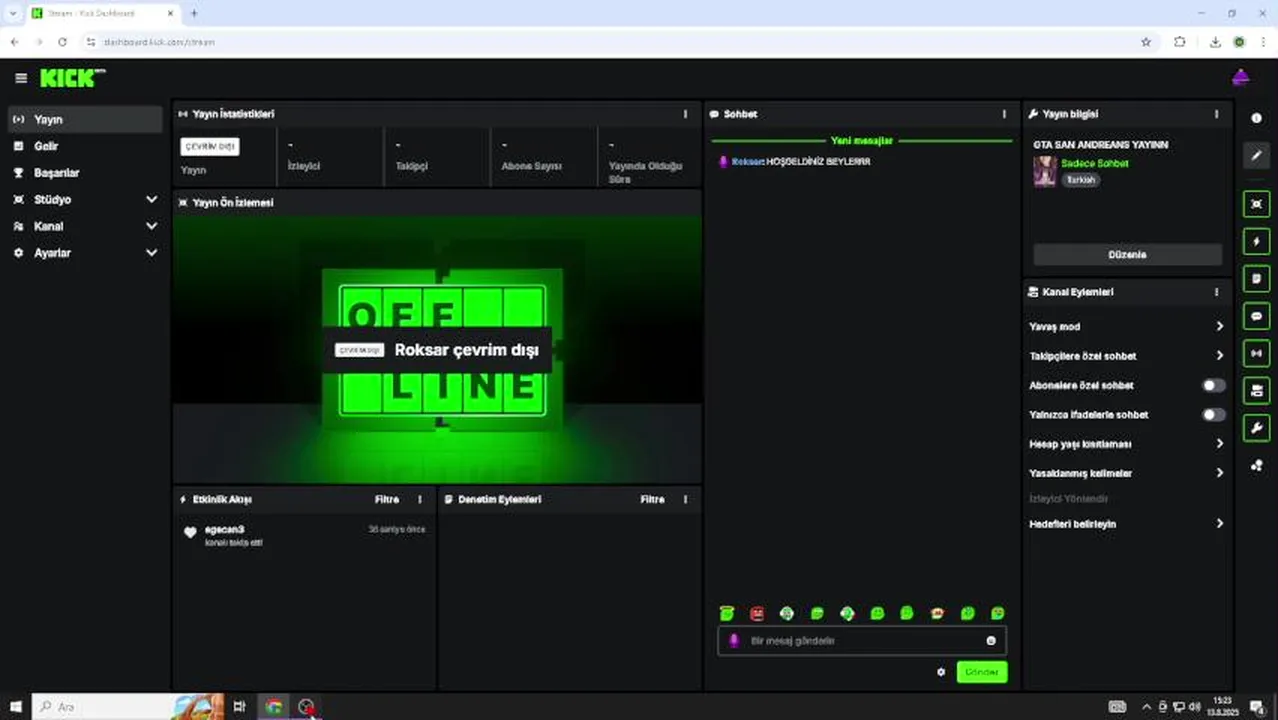Image resolution: width=1278 pixels, height=720 pixels.
Task: Click the info icon in right rail
Action: [x=1256, y=118]
